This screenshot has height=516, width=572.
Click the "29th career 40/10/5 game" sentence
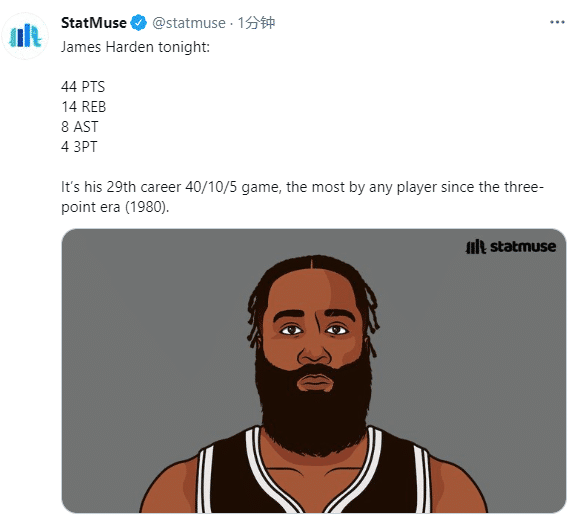click(x=194, y=187)
